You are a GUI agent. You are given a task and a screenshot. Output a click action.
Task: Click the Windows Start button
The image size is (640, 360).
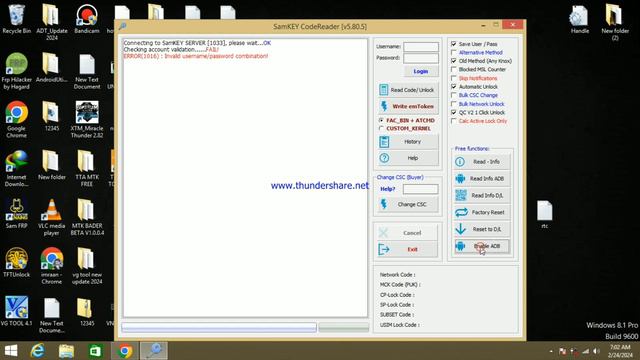(x=11, y=351)
